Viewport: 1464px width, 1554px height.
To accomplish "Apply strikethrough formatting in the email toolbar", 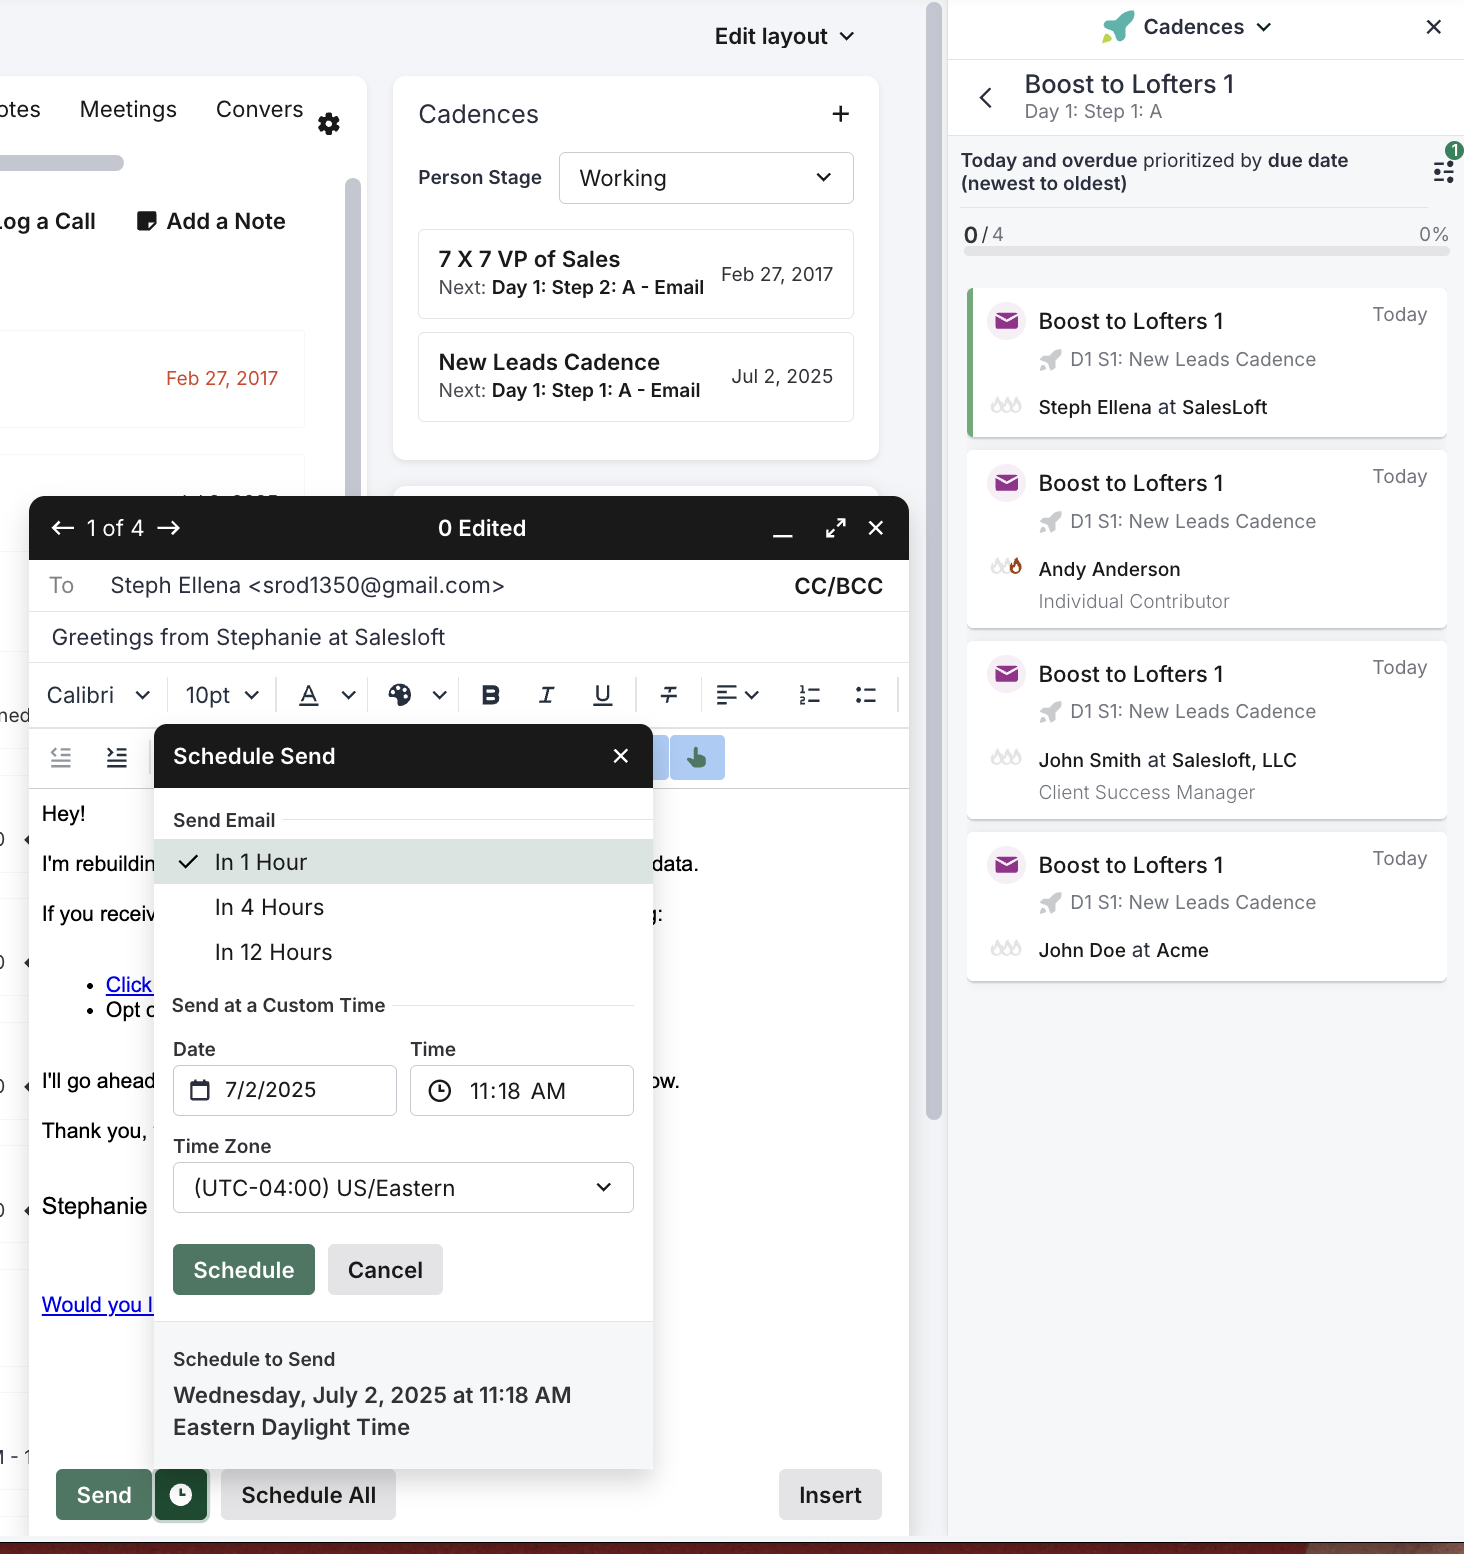I will tap(669, 695).
